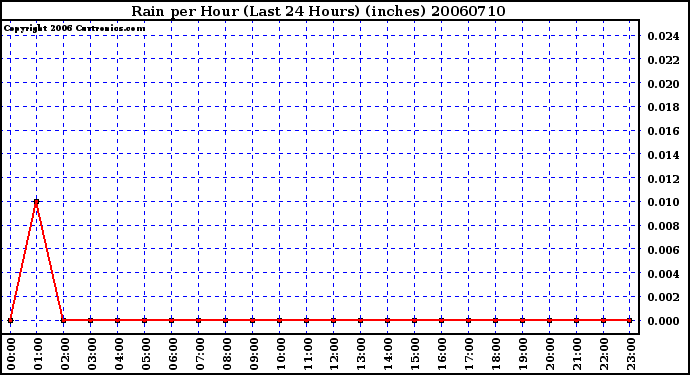Click the 0.008 y-axis label
Viewport: 690px width, 375px height.
pyautogui.click(x=663, y=226)
